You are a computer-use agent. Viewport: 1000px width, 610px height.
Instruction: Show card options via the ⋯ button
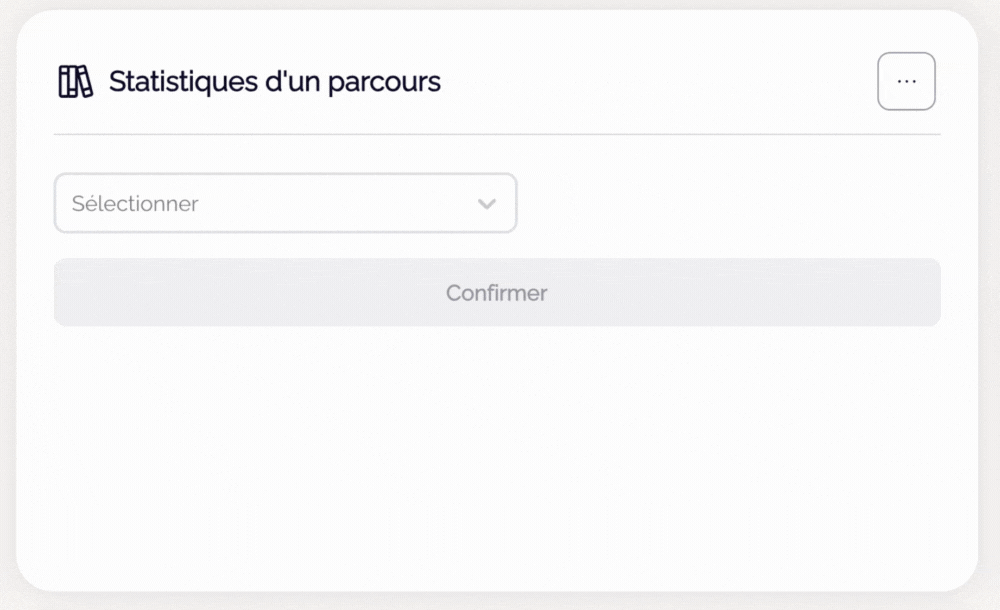(x=906, y=81)
